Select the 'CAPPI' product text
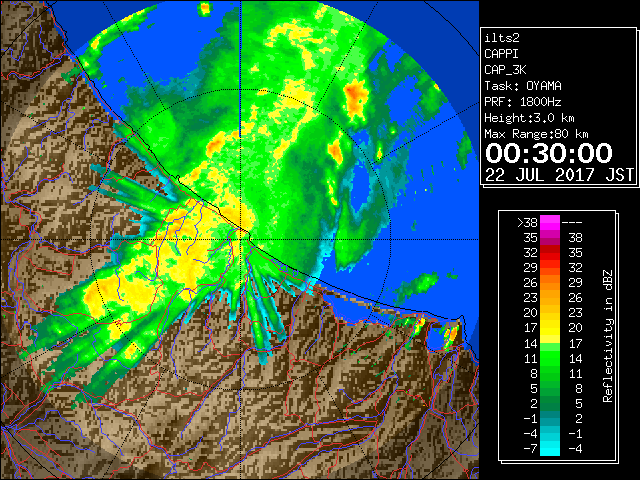The height and width of the screenshot is (480, 640). [501, 54]
